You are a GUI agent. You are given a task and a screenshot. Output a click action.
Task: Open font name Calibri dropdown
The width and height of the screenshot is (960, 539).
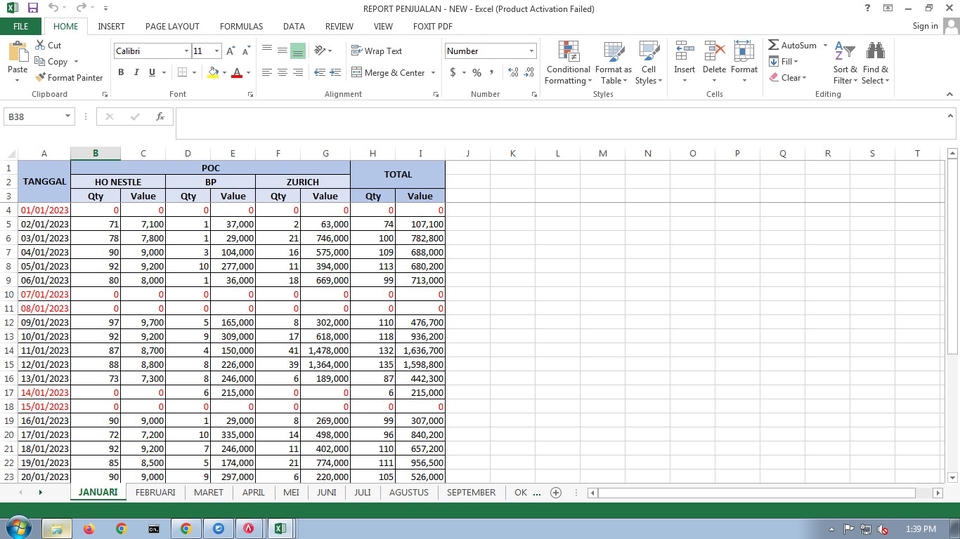[186, 51]
